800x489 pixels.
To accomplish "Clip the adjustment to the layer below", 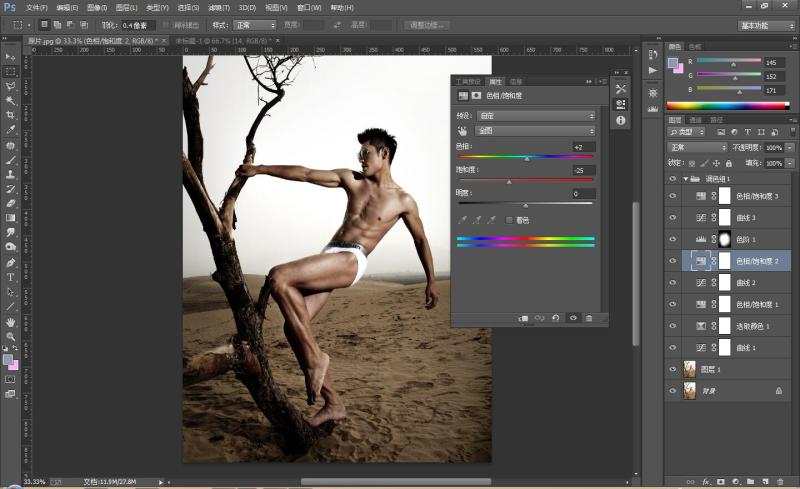I will [x=523, y=318].
